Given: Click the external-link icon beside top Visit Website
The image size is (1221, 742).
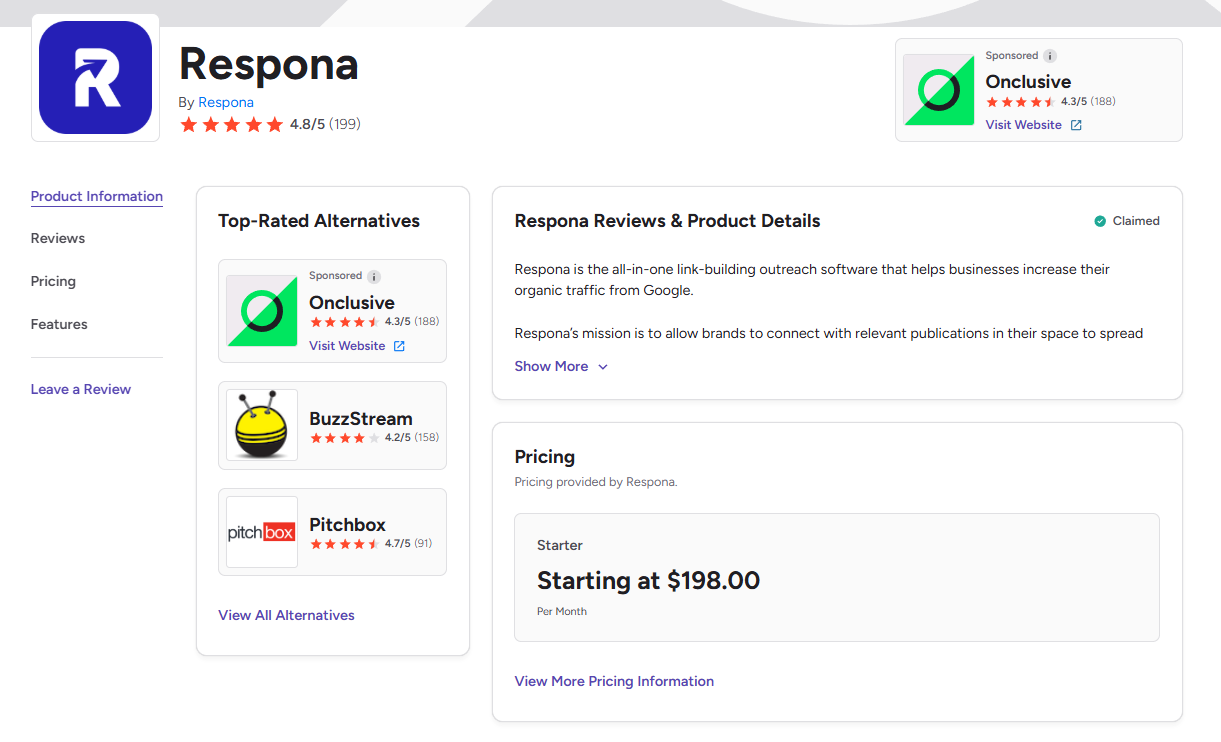Looking at the screenshot, I should coord(1075,124).
